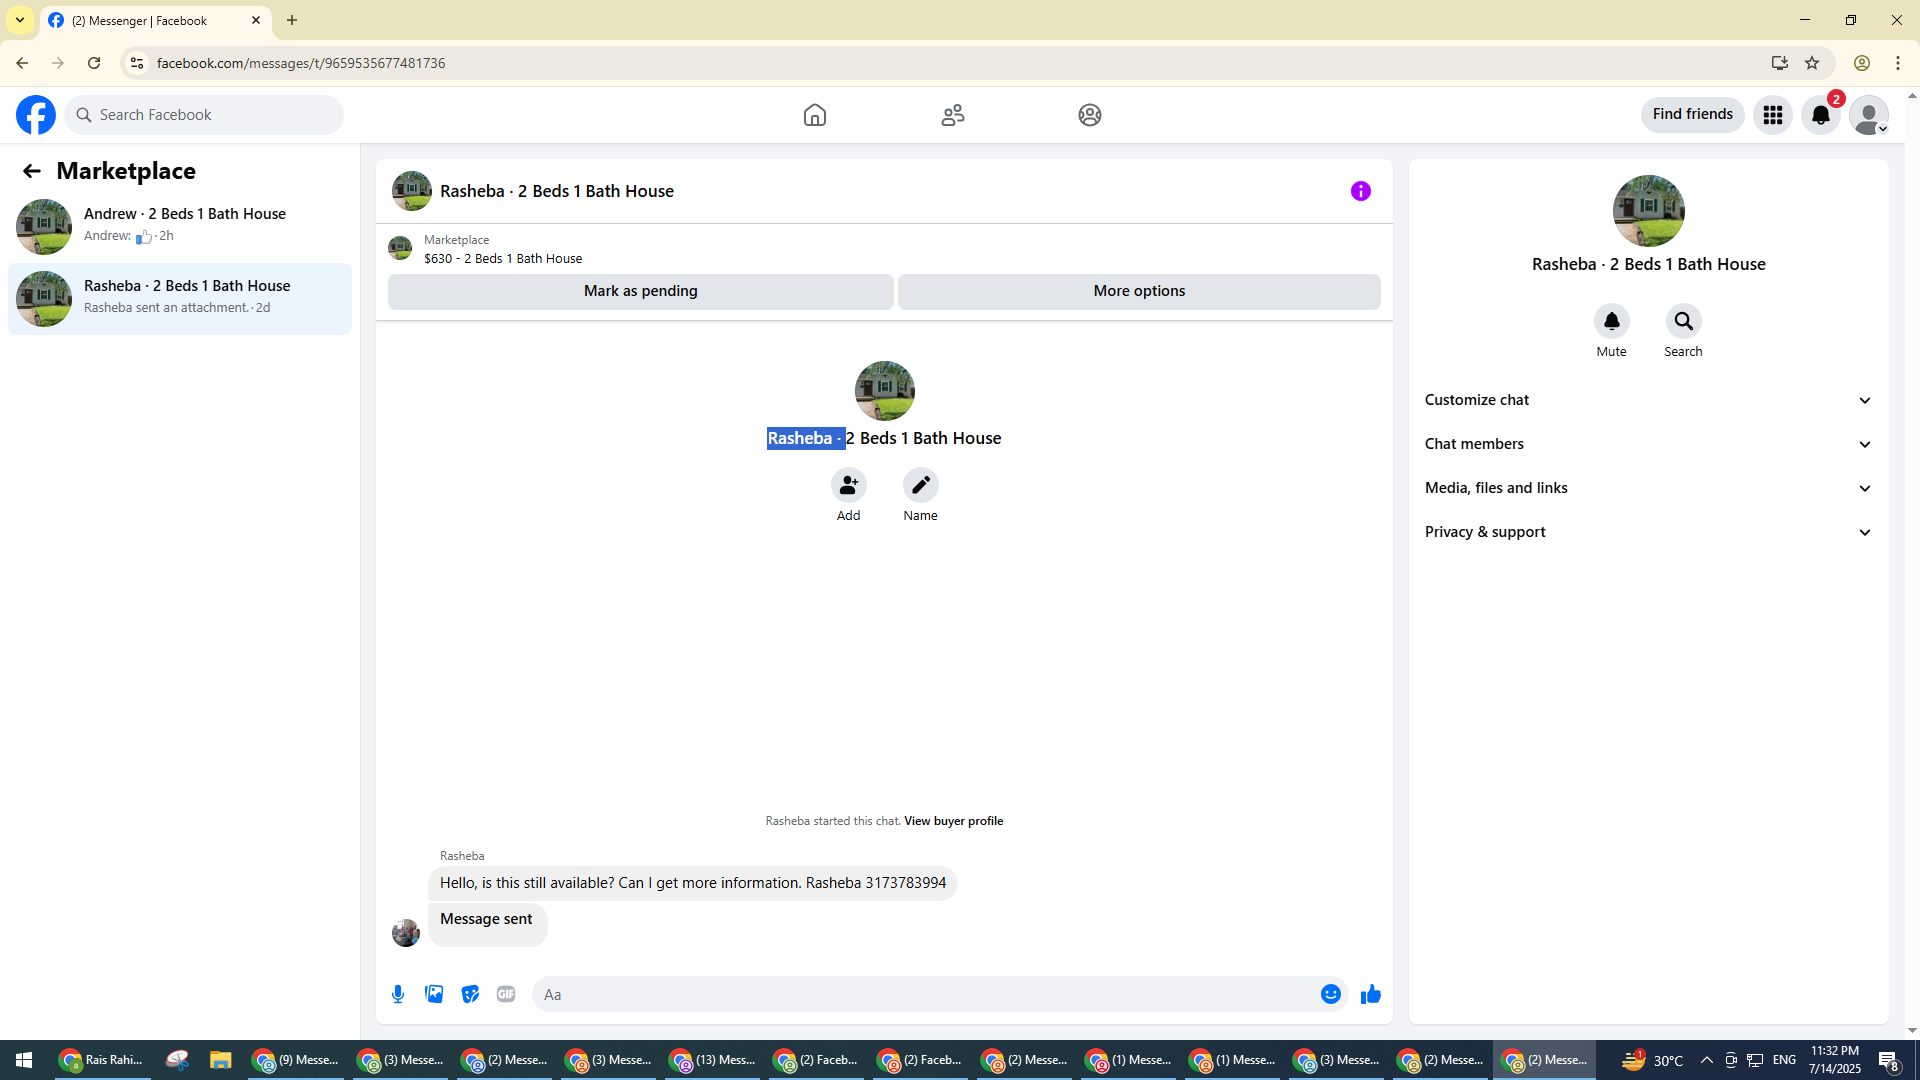Expand the Chat members section
Viewport: 1920px width, 1080px height.
point(1648,444)
